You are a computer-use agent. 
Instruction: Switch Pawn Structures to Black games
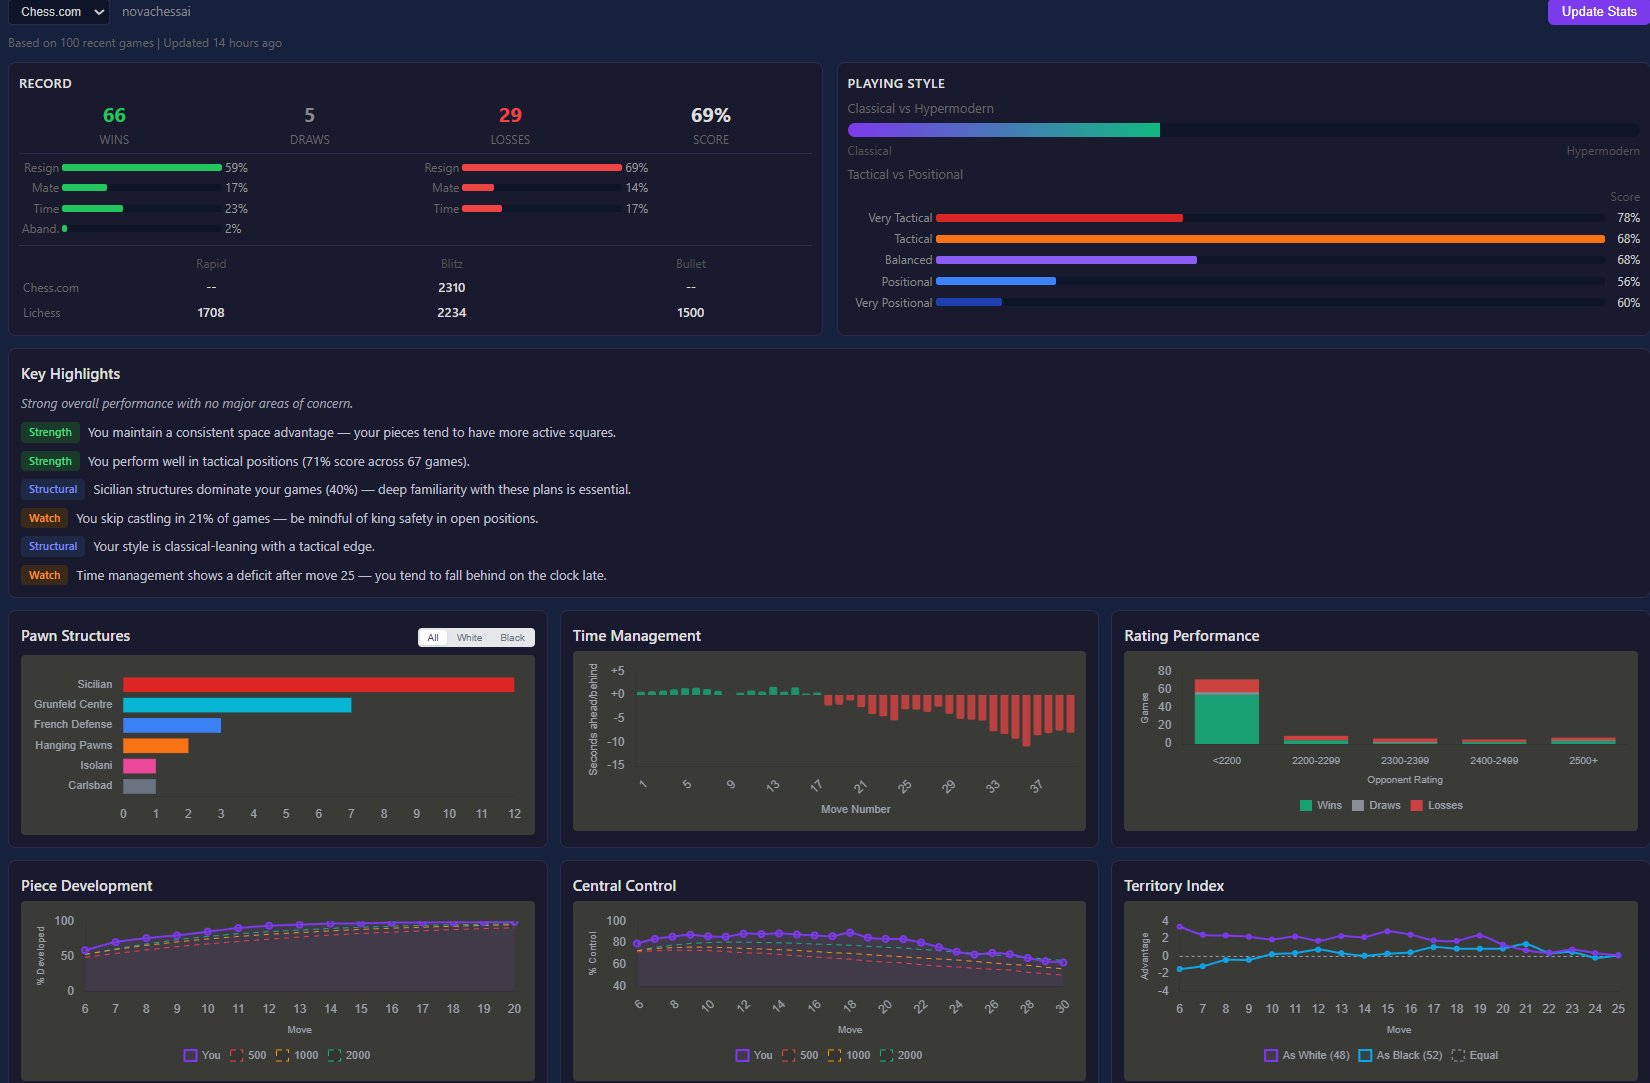tap(512, 638)
